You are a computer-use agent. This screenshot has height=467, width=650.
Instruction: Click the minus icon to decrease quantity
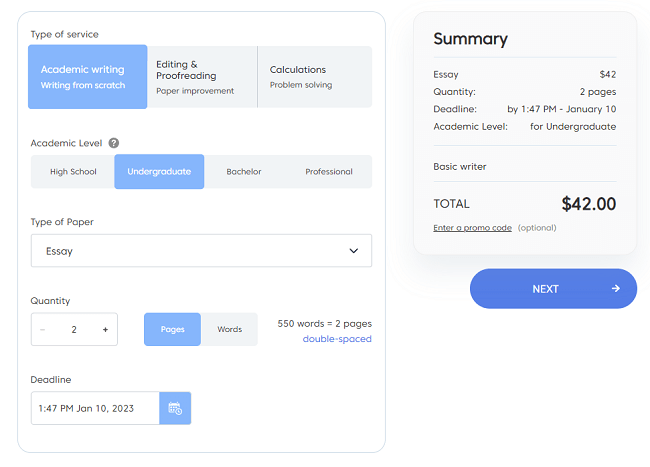(43, 329)
